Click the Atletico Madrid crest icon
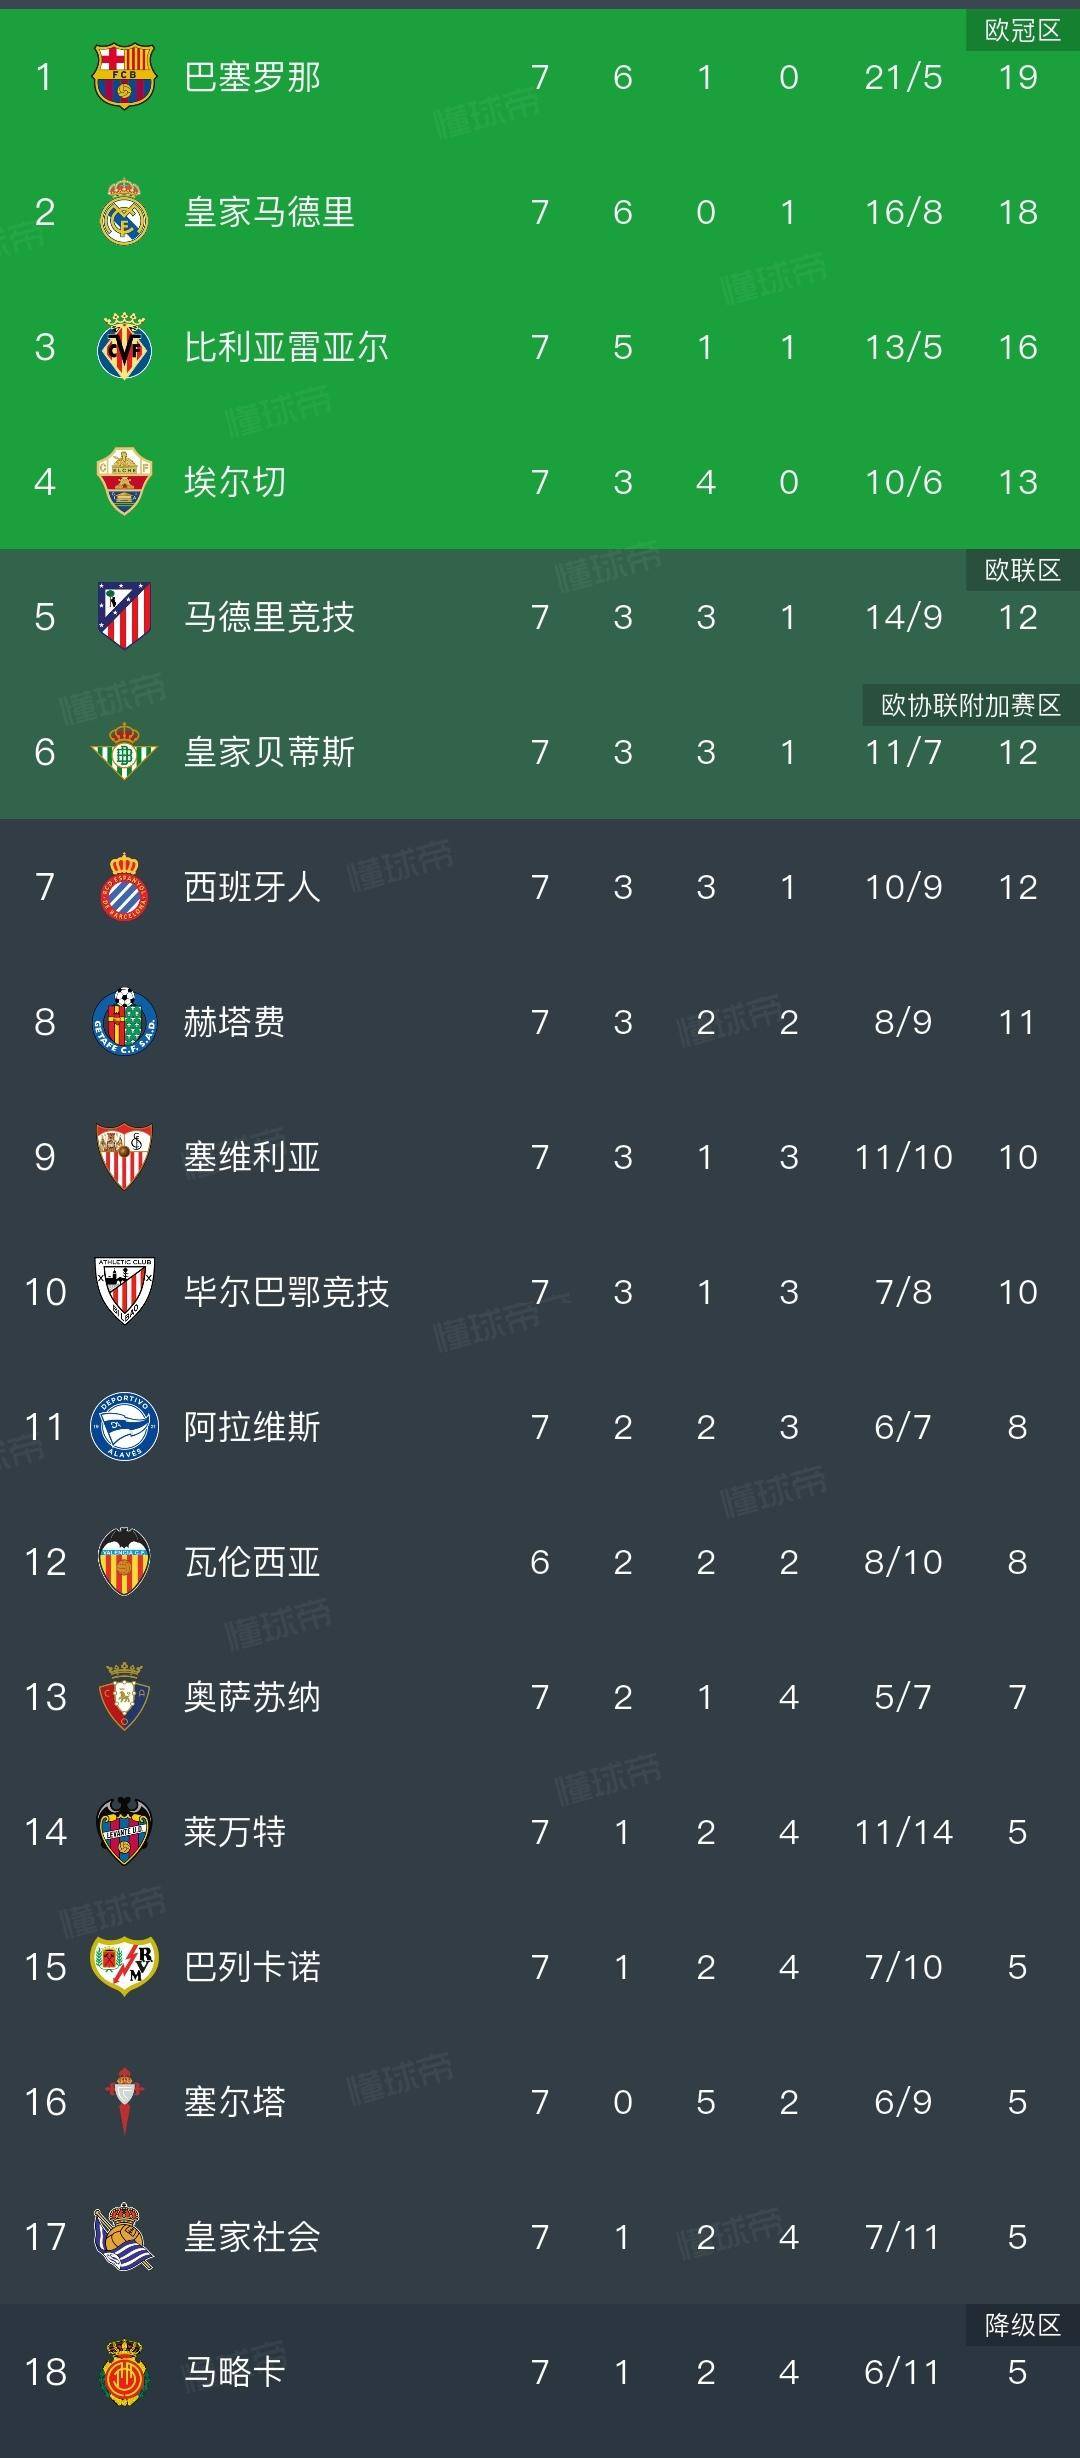This screenshot has height=2458, width=1080. [x=123, y=617]
